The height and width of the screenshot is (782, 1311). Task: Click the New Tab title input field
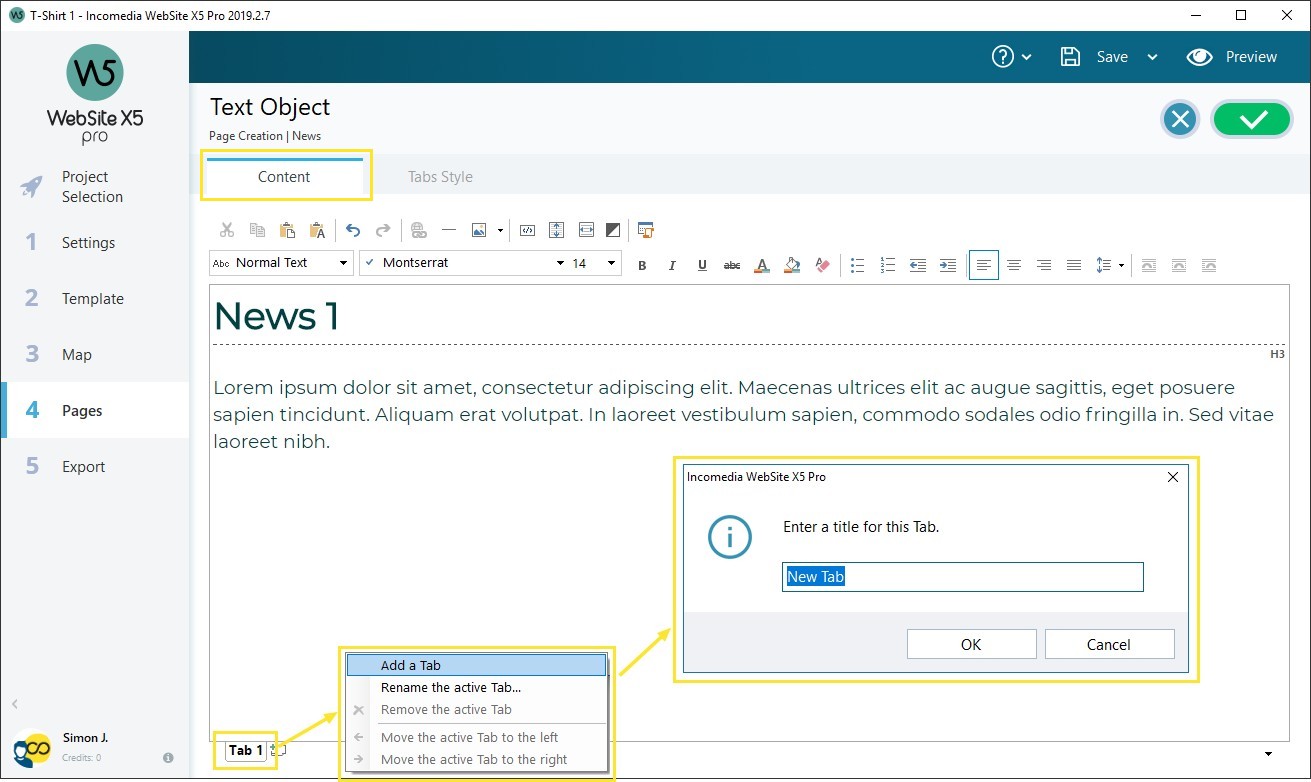tap(962, 576)
